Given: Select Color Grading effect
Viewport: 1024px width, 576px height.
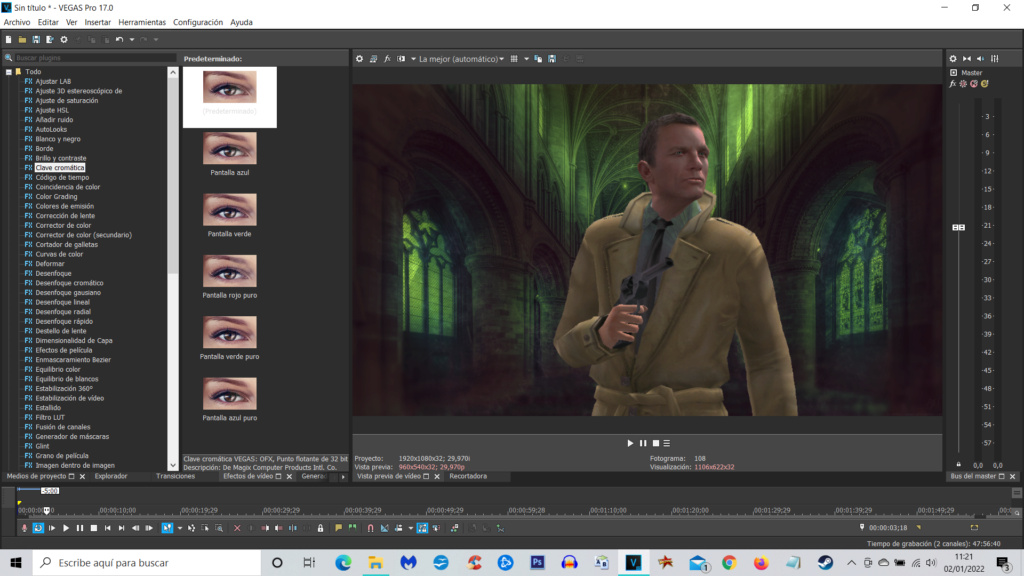Looking at the screenshot, I should coord(56,197).
